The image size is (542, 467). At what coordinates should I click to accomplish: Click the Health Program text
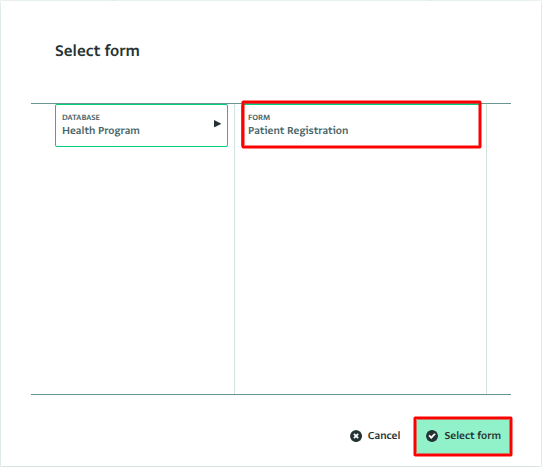[x=101, y=131]
